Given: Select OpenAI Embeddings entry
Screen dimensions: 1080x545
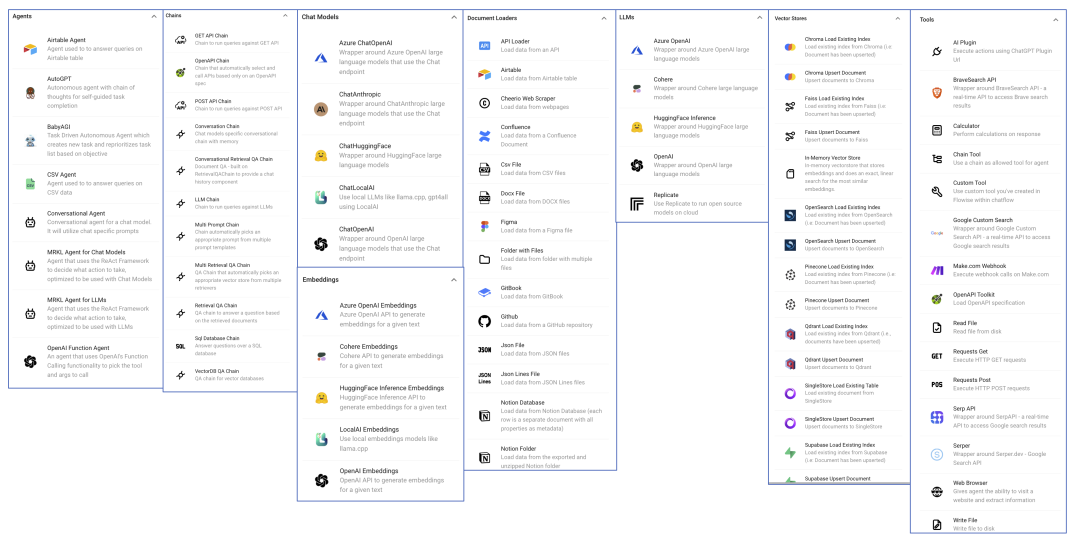Looking at the screenshot, I should point(380,480).
